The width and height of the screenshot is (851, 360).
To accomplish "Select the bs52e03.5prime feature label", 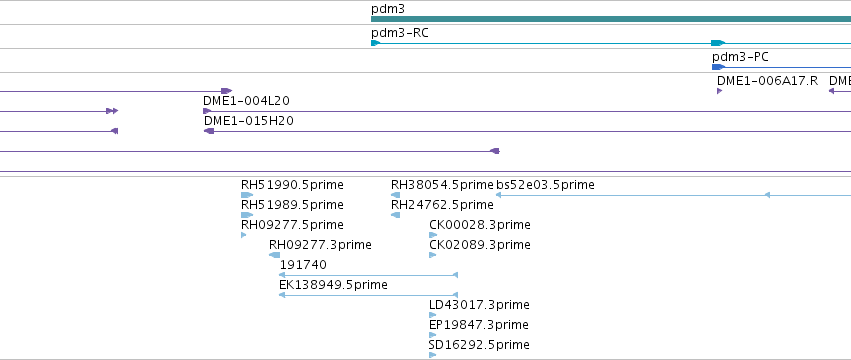I will pyautogui.click(x=545, y=185).
